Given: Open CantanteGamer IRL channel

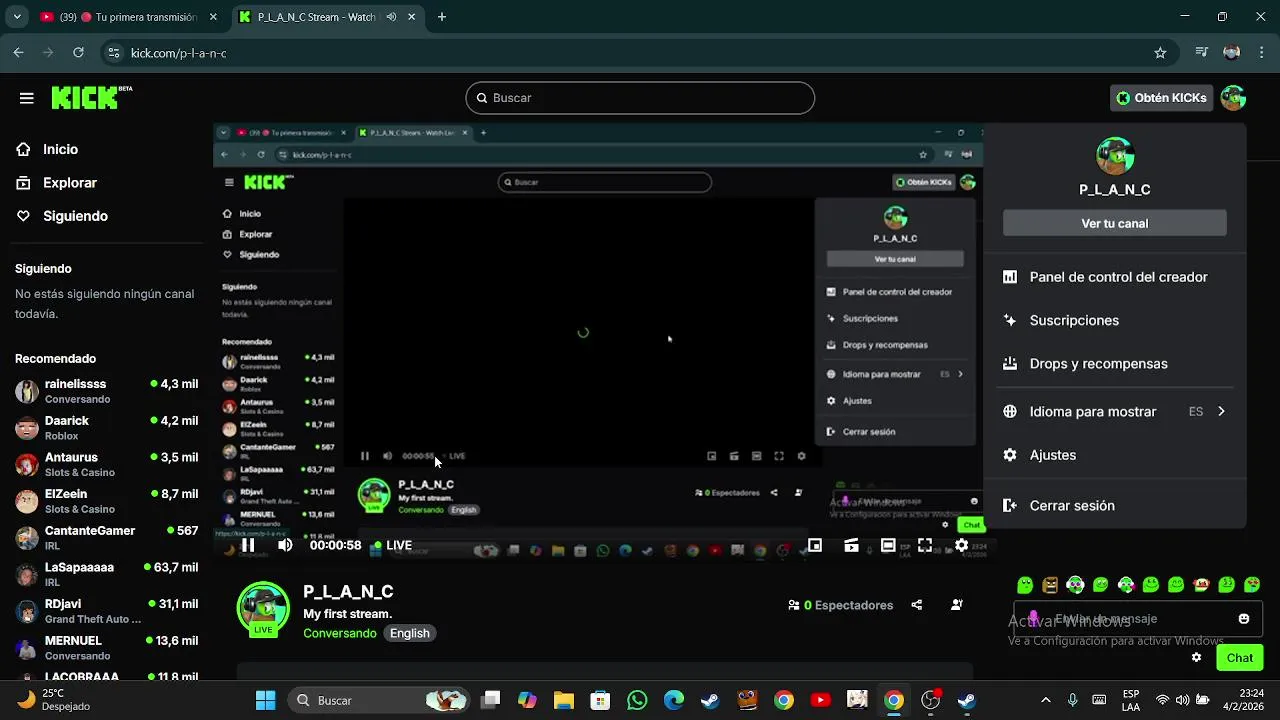Looking at the screenshot, I should 106,538.
